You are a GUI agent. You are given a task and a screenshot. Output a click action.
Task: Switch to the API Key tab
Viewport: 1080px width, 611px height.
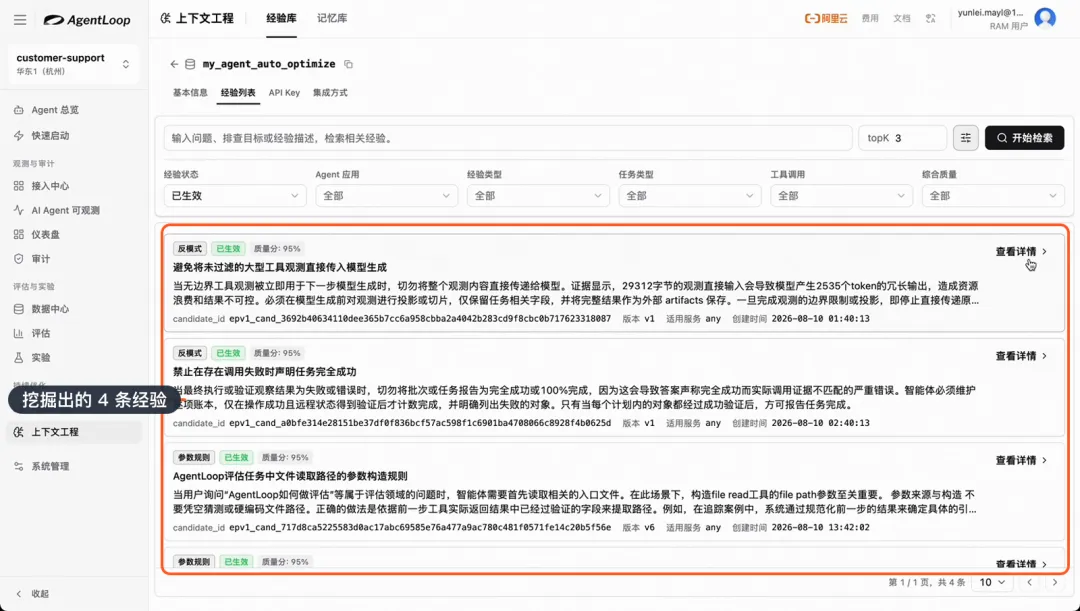[284, 93]
